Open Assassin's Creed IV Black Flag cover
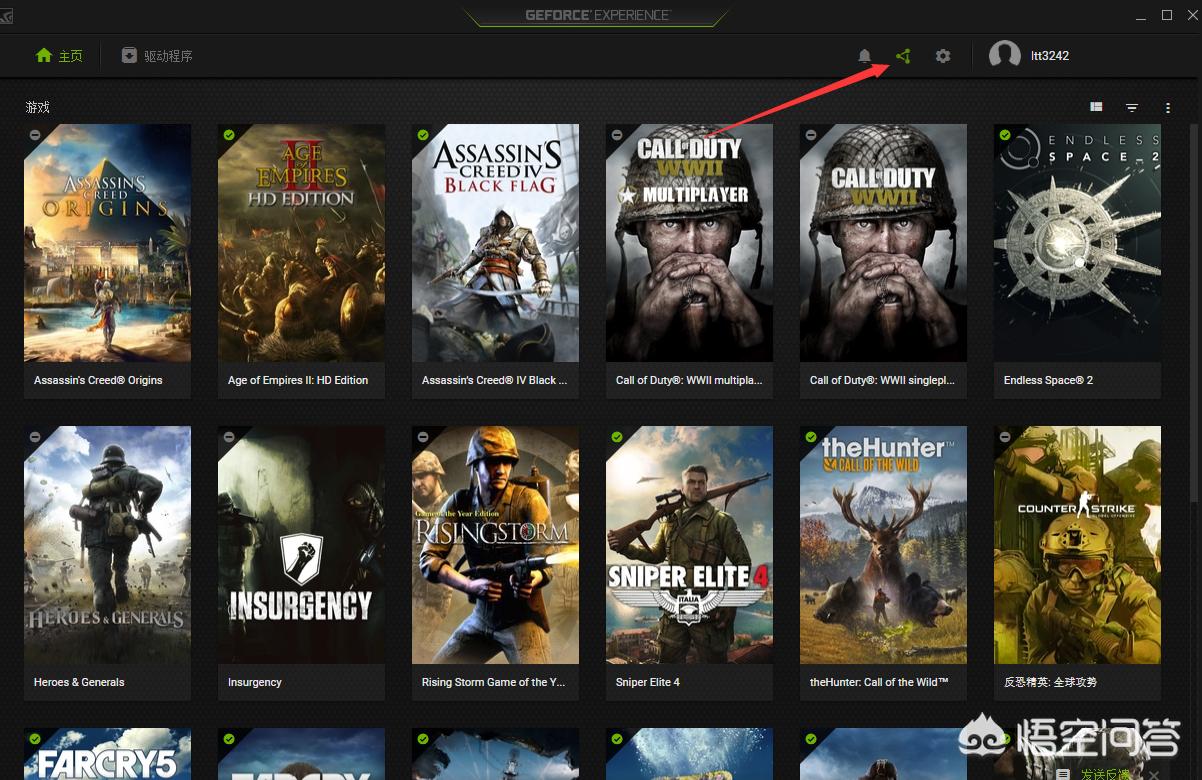The width and height of the screenshot is (1202, 780). click(495, 243)
